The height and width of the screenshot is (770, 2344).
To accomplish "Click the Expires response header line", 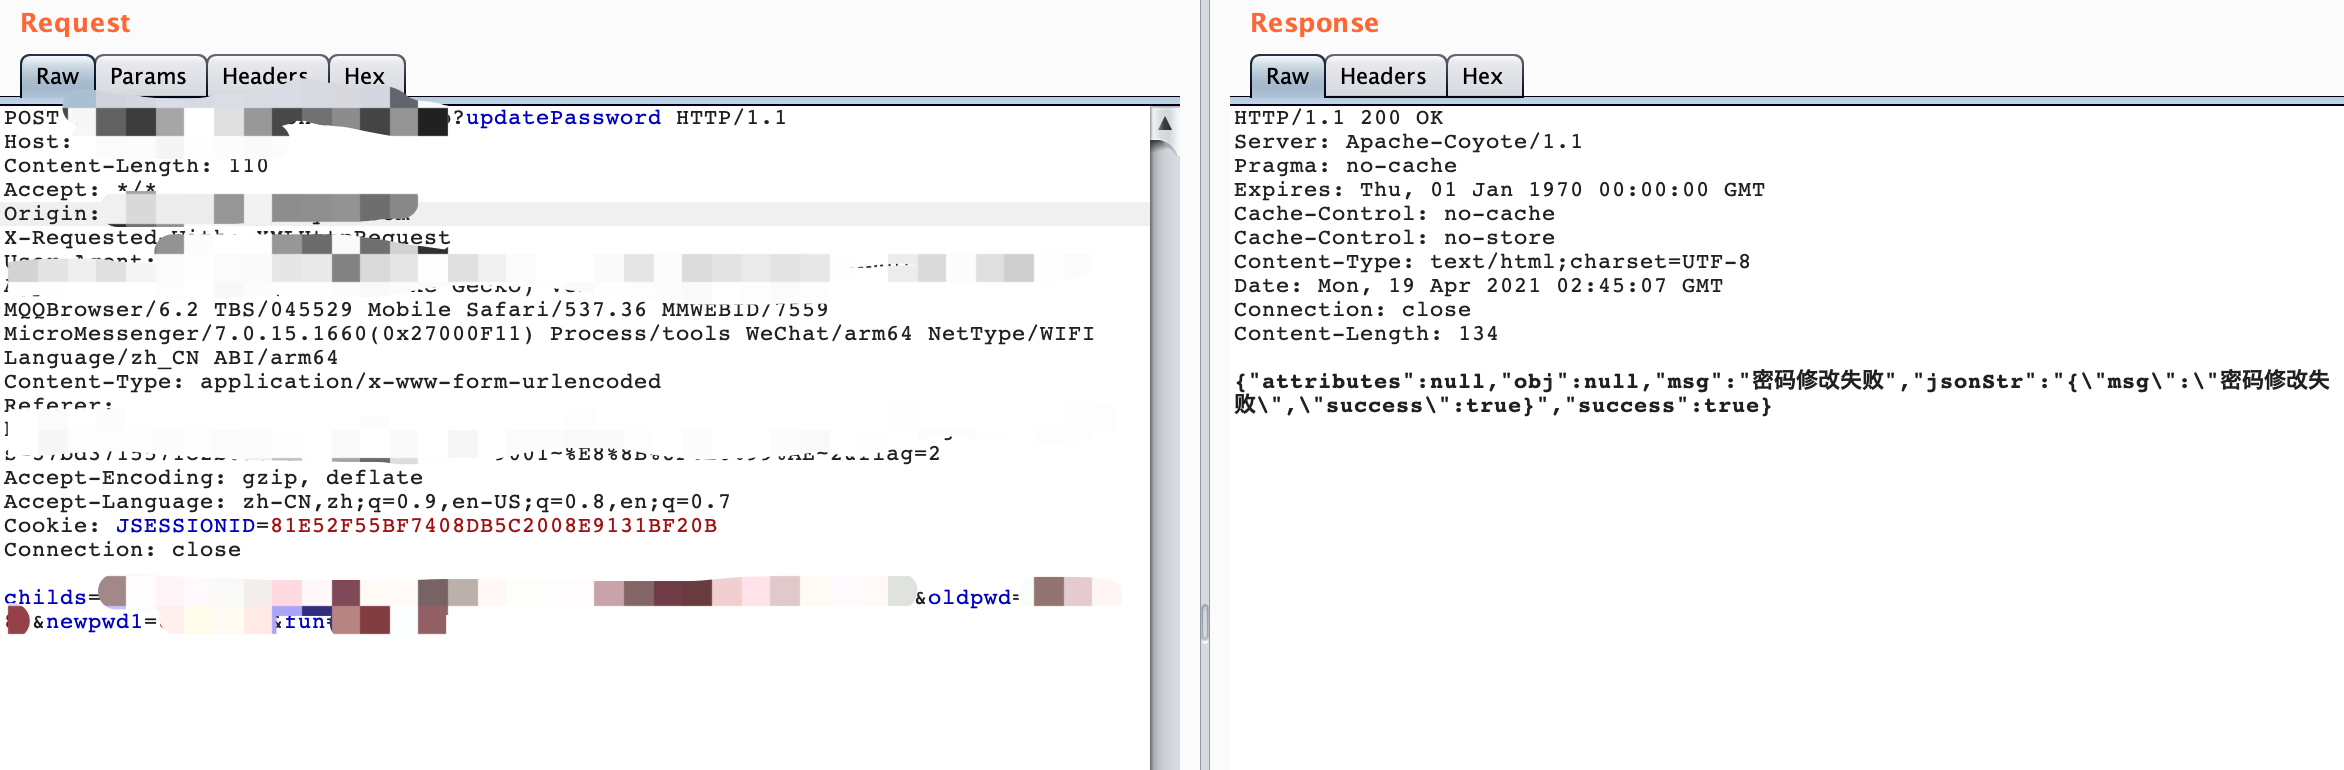I will [1499, 190].
